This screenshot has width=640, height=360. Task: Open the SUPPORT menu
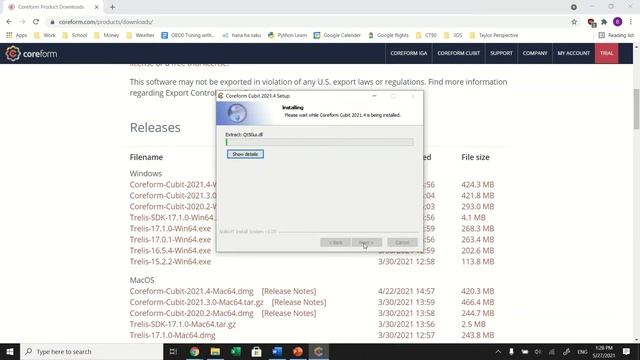coord(501,53)
